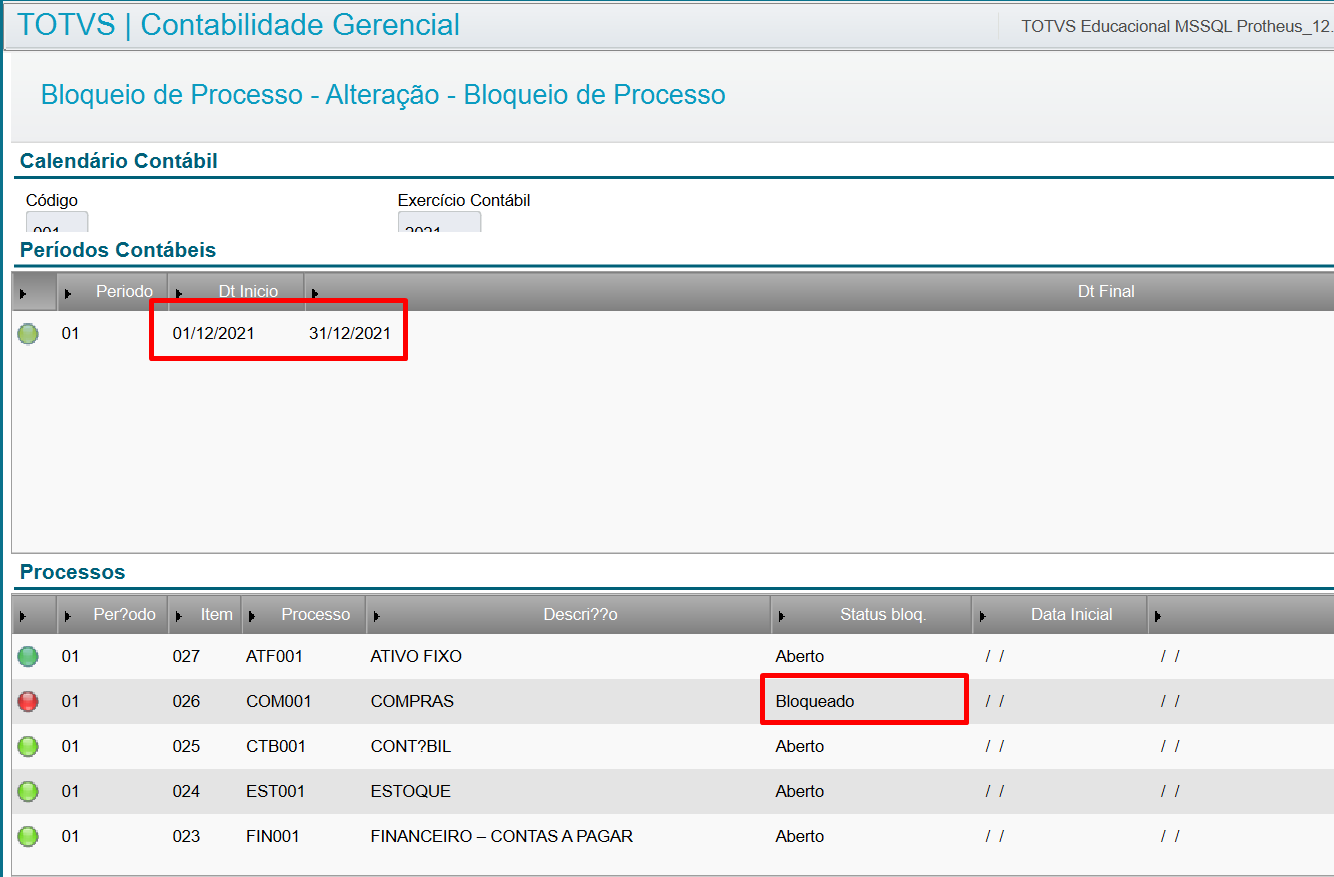Click green status icon for CTB001 row
Screen dimensions: 1334x877
pyautogui.click(x=28, y=747)
